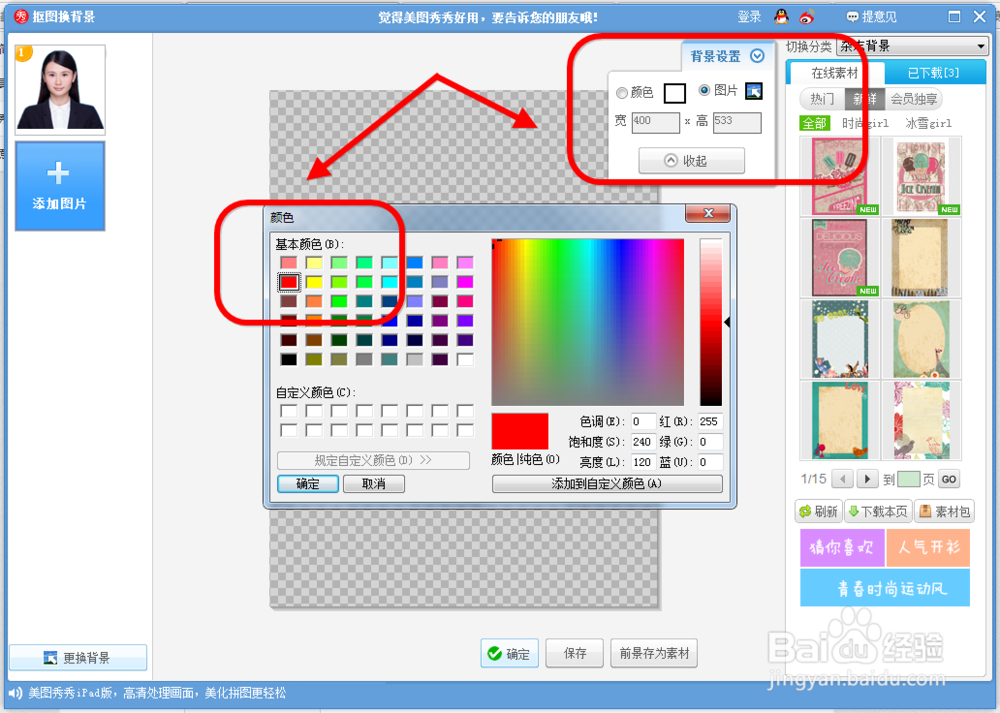Maximize the 抠图换背景 window
The image size is (1000, 713).
pyautogui.click(x=954, y=17)
